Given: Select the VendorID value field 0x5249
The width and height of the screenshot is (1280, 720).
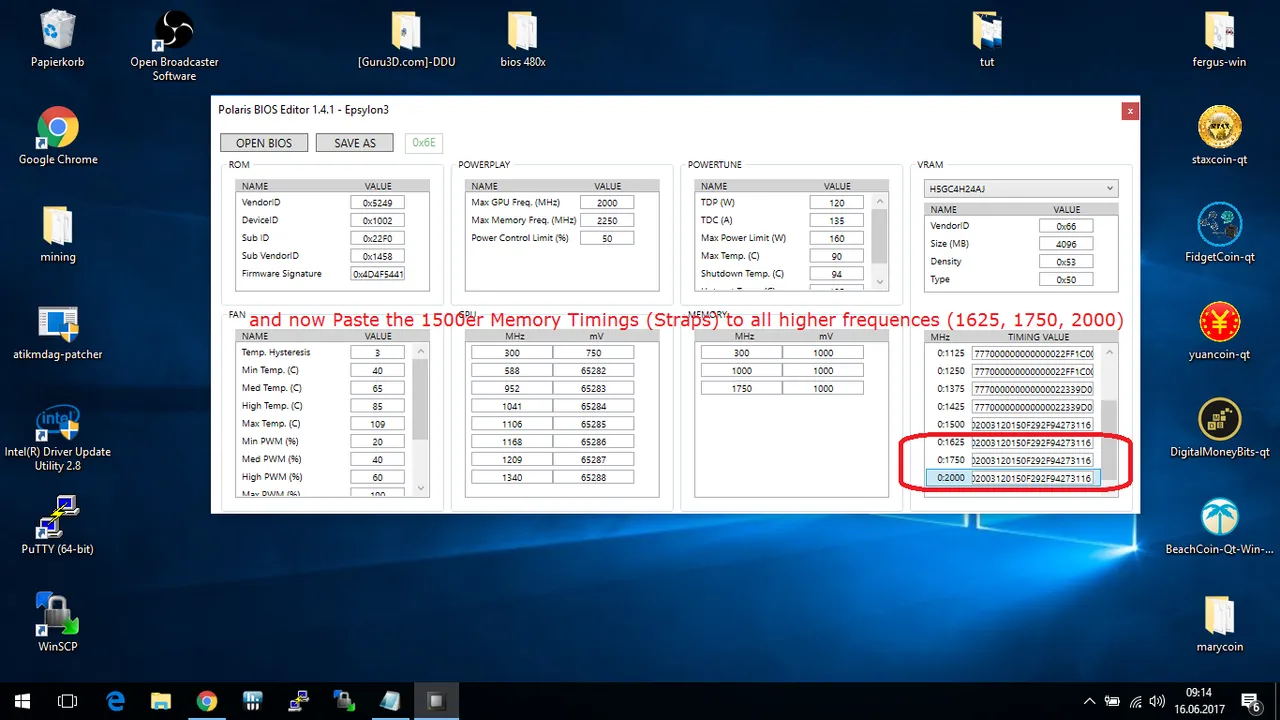Looking at the screenshot, I should pos(377,202).
